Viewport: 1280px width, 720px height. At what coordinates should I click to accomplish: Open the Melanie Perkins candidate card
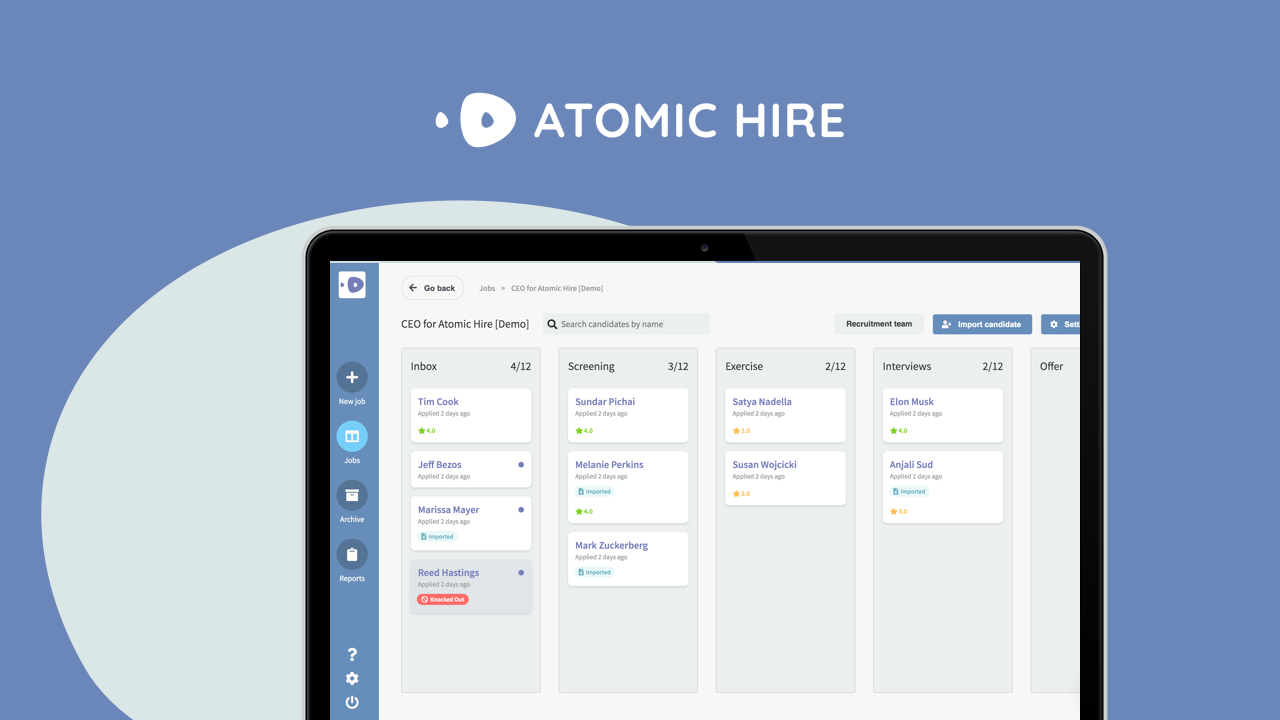(628, 487)
